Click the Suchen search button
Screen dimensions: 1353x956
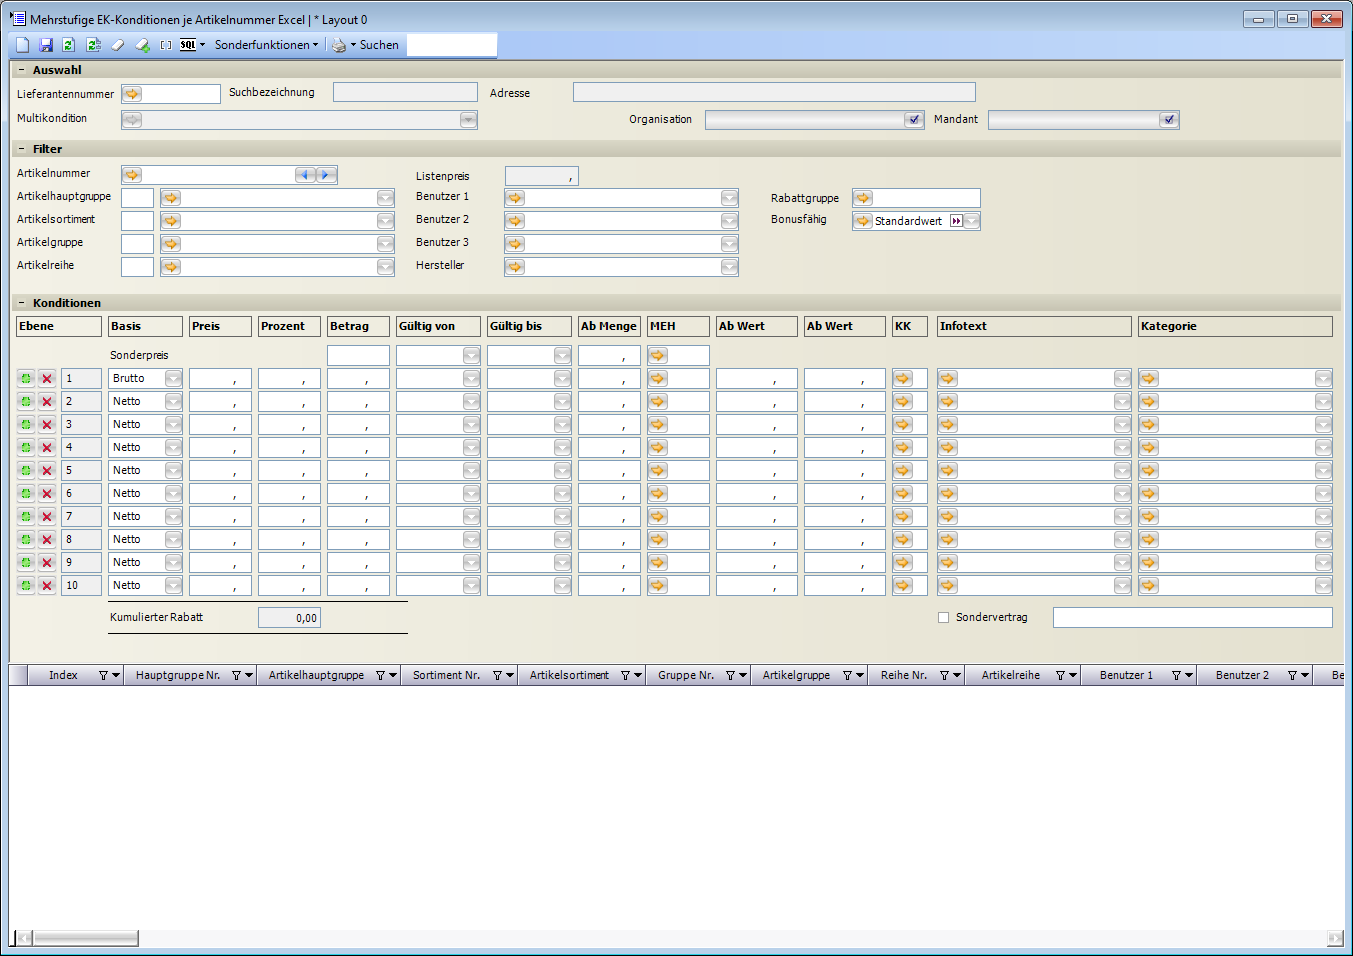click(x=379, y=45)
